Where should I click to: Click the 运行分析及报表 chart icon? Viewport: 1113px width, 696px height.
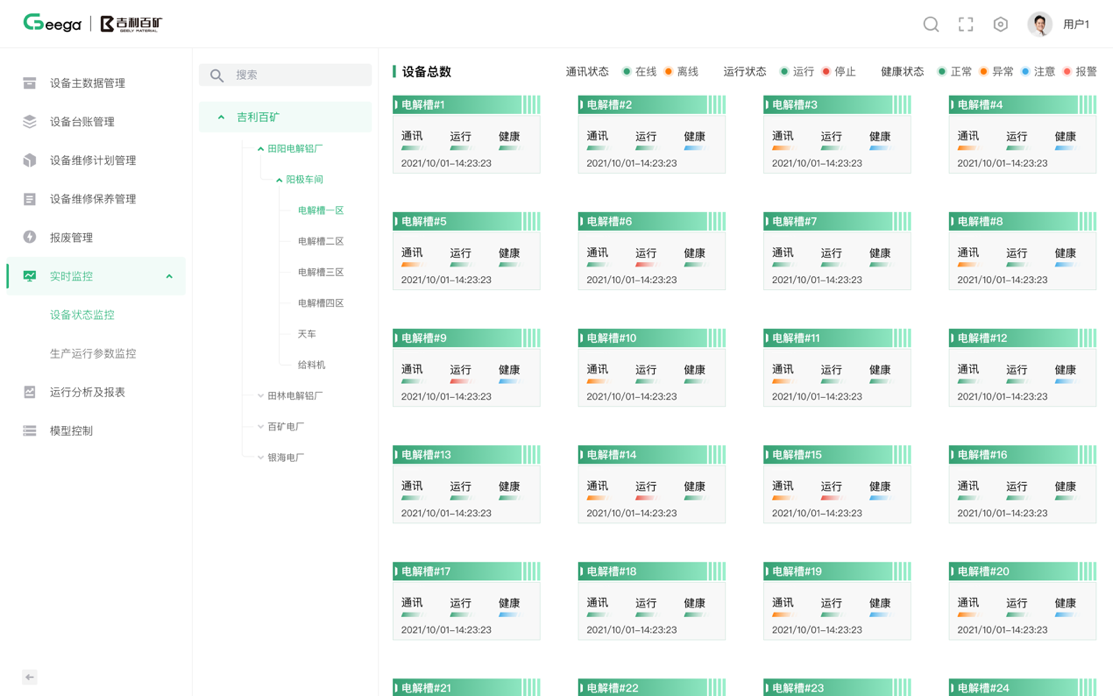[30, 392]
